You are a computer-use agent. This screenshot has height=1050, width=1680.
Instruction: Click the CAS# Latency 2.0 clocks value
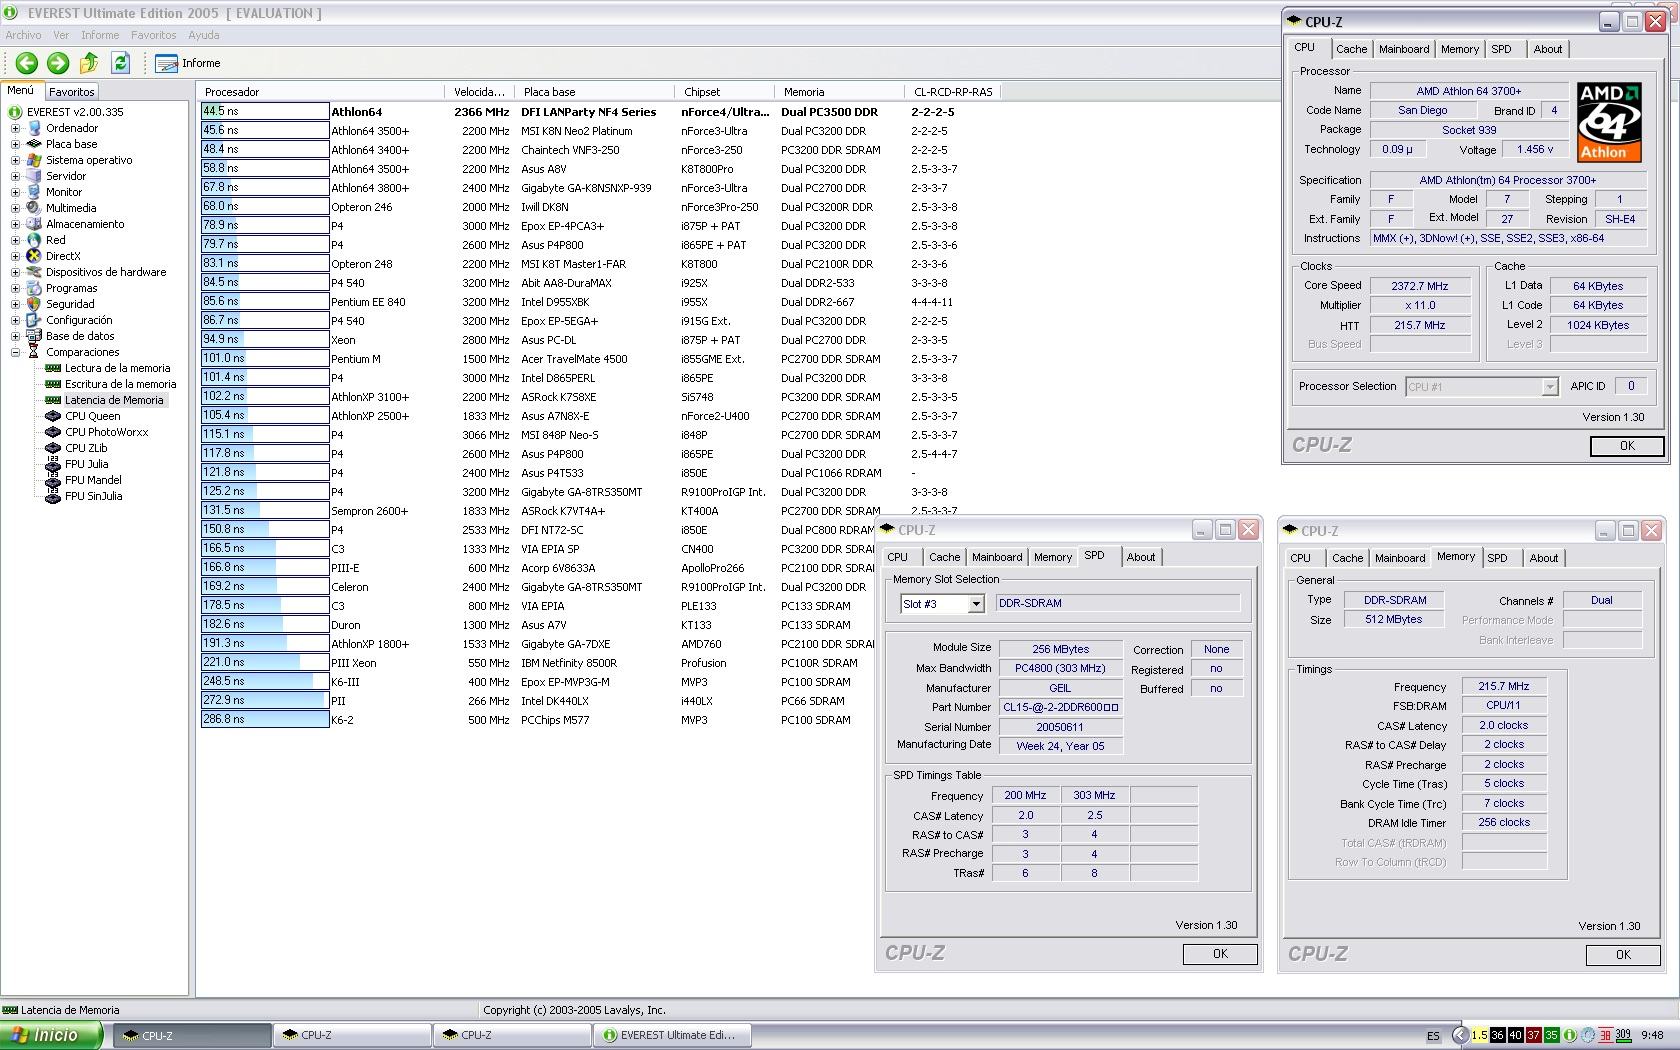tap(1503, 726)
